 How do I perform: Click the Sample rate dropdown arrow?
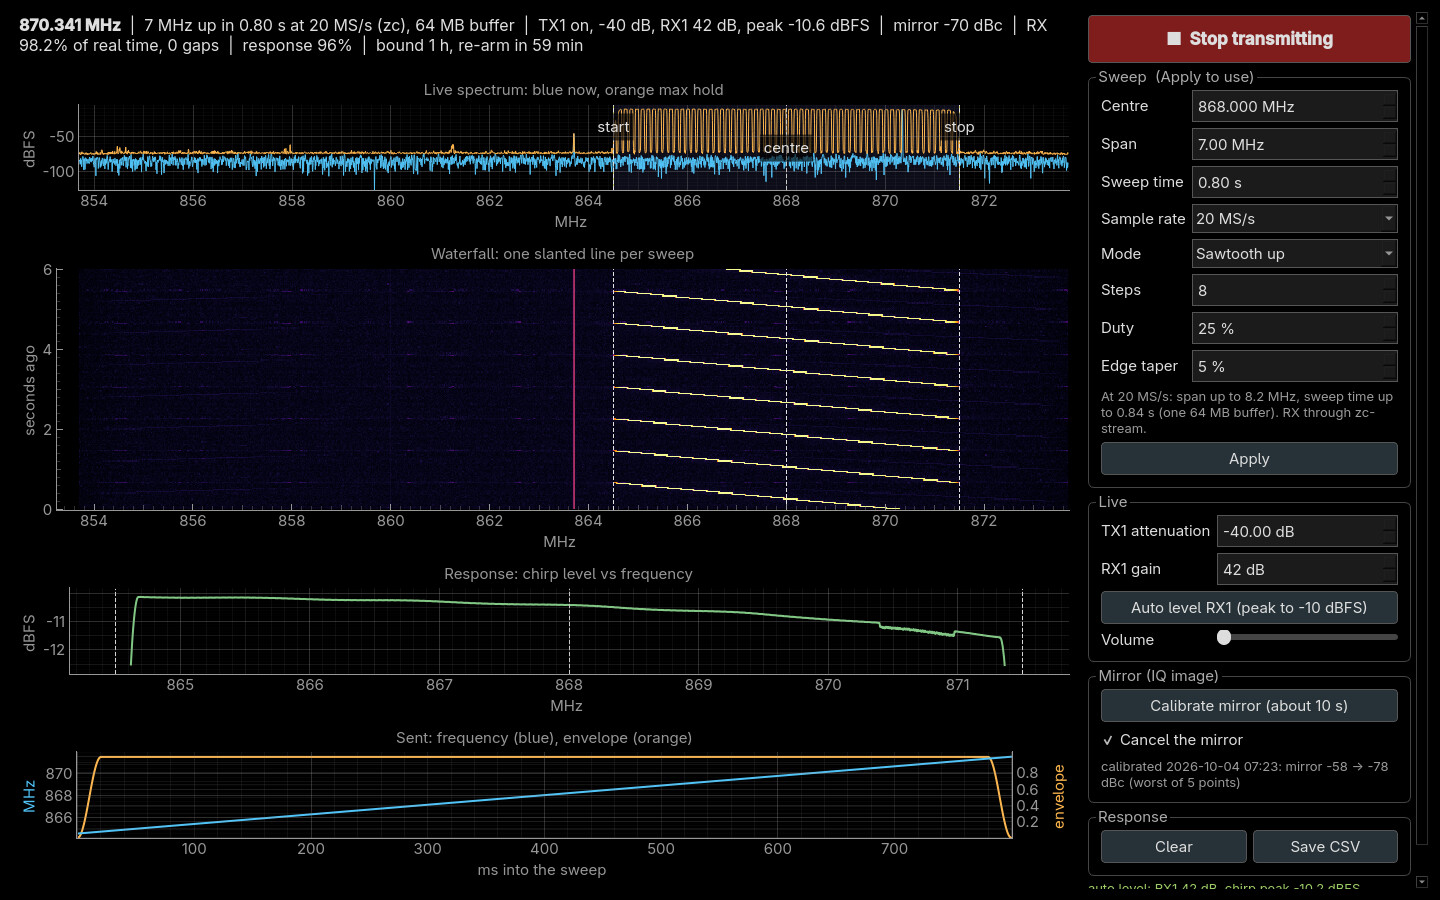click(x=1388, y=218)
